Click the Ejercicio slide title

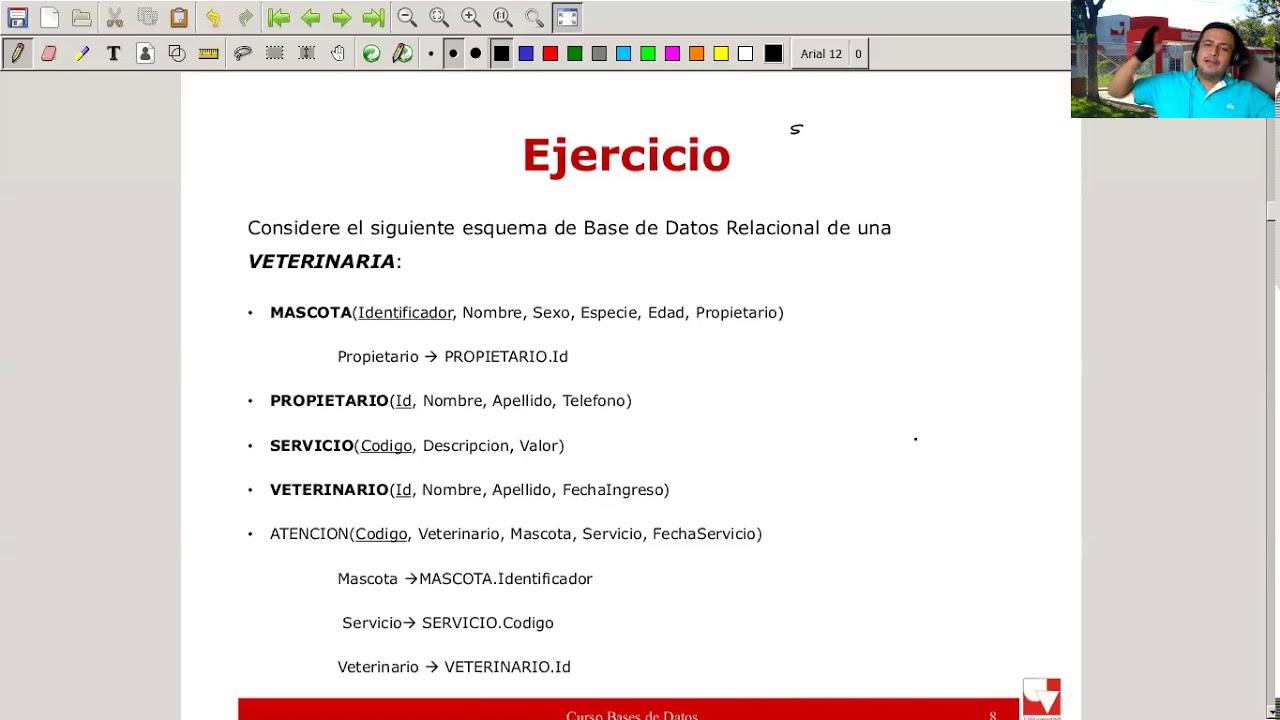(x=626, y=156)
